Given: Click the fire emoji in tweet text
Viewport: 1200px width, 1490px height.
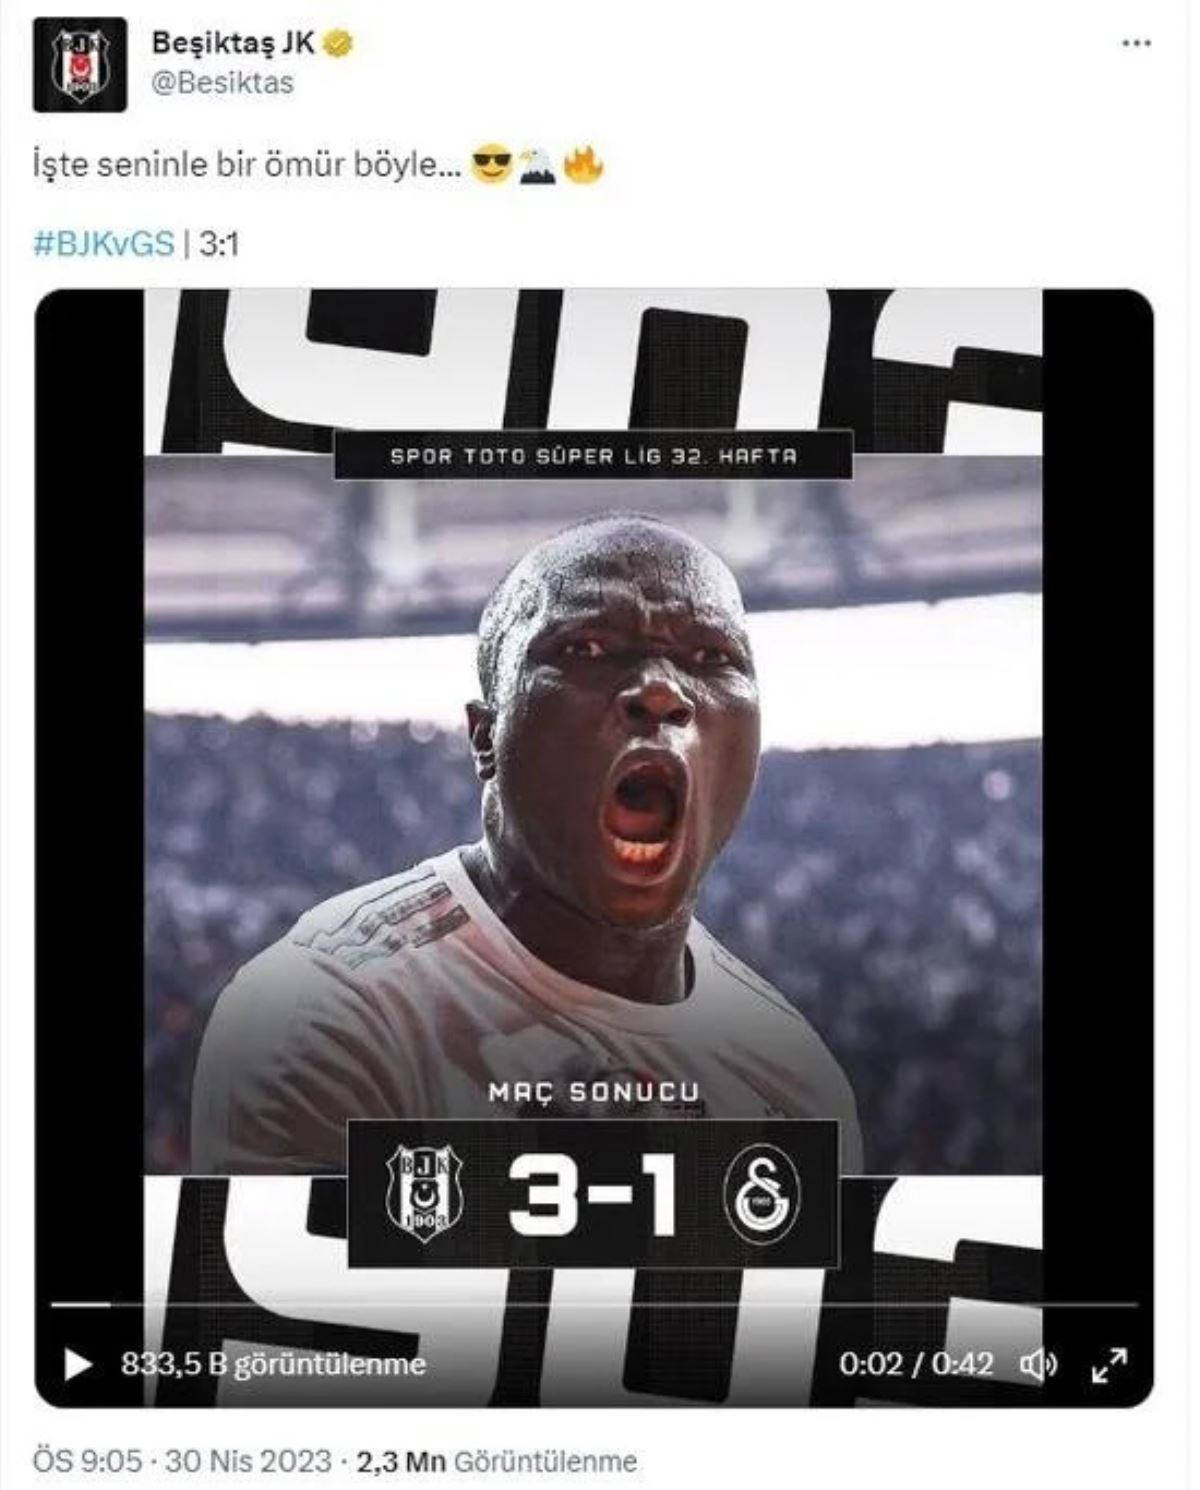Looking at the screenshot, I should point(582,165).
